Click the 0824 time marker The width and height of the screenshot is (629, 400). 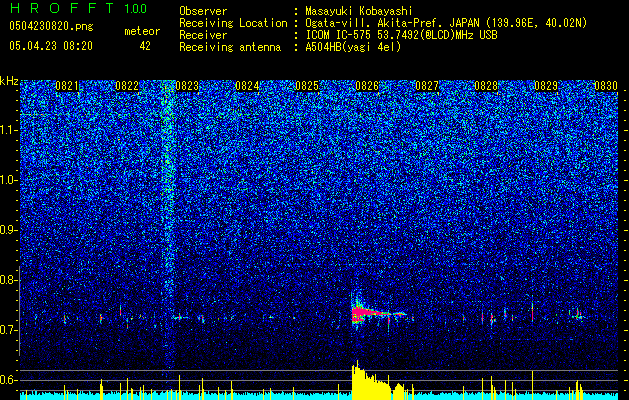[x=247, y=86]
